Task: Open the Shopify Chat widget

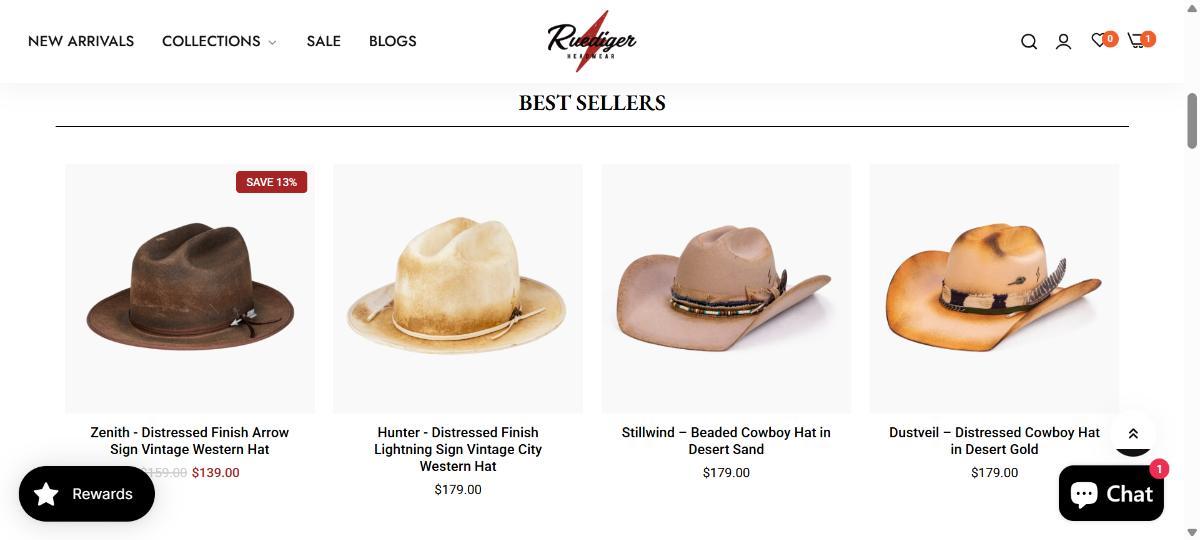Action: pyautogui.click(x=1111, y=493)
